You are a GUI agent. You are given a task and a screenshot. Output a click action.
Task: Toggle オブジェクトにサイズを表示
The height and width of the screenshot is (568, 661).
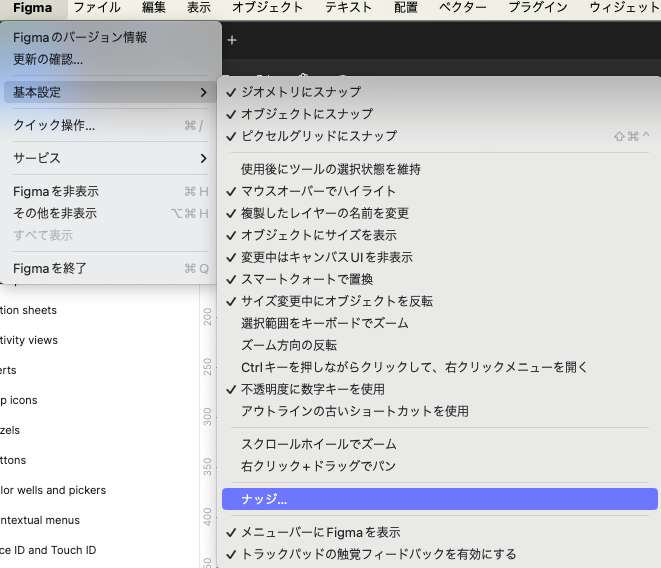click(440, 235)
